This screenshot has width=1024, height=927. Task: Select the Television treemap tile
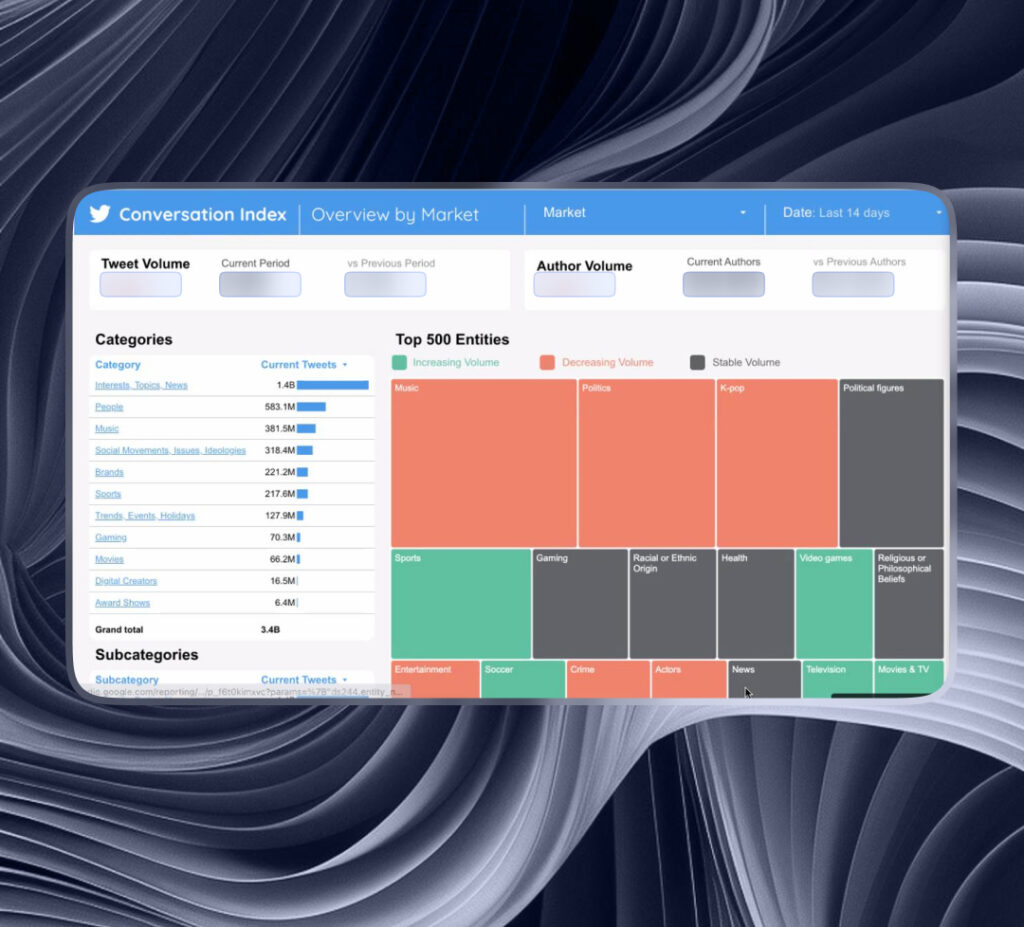(x=837, y=679)
